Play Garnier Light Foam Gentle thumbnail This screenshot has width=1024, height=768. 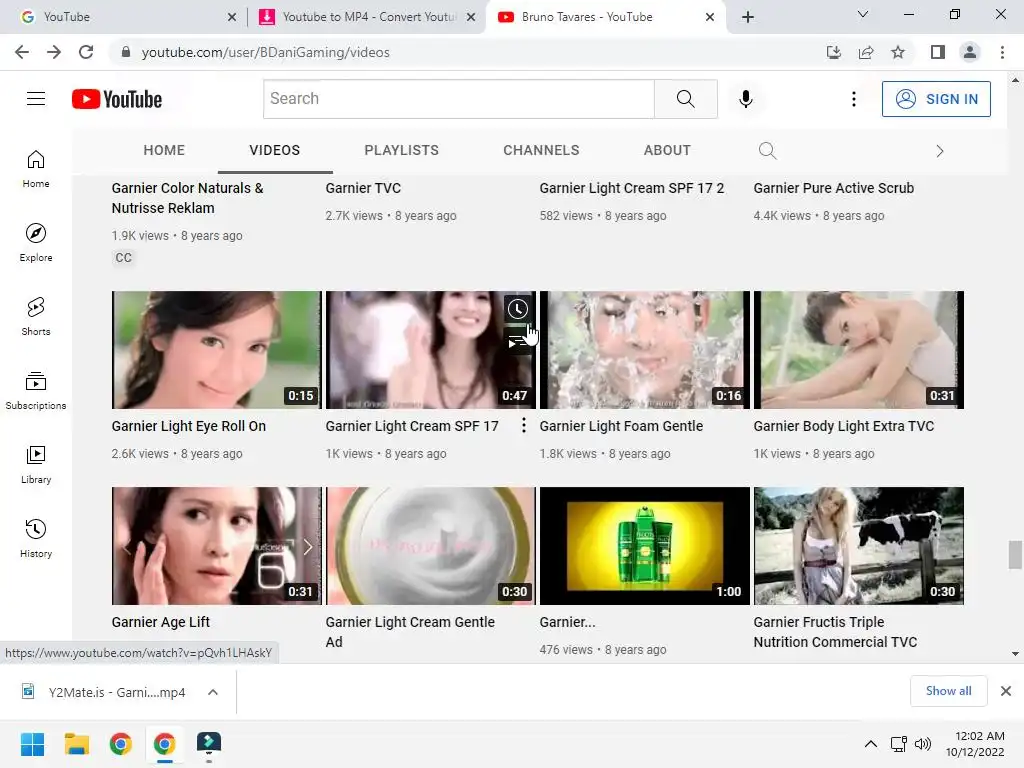(x=645, y=350)
